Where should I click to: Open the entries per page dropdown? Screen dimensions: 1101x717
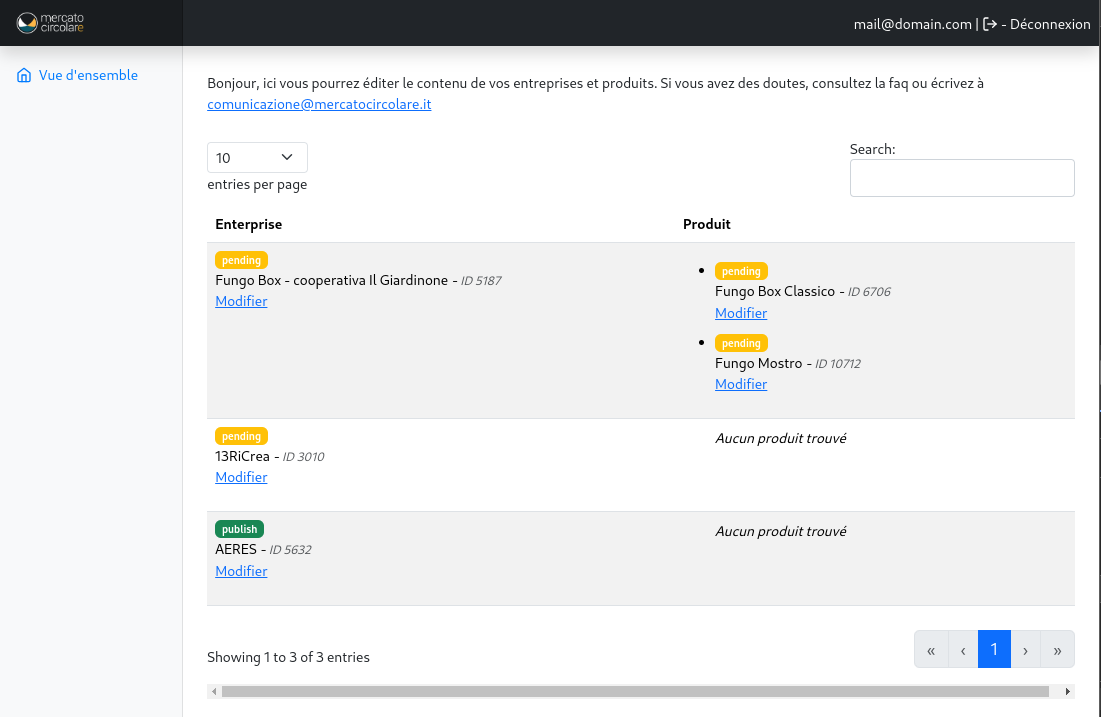pyautogui.click(x=257, y=157)
